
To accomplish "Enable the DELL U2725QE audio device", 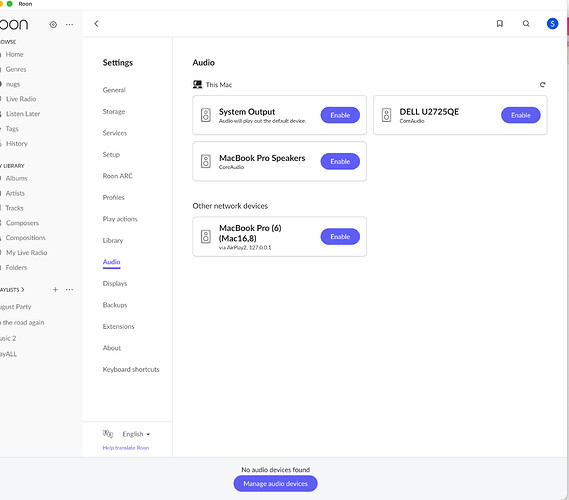I will coord(520,115).
